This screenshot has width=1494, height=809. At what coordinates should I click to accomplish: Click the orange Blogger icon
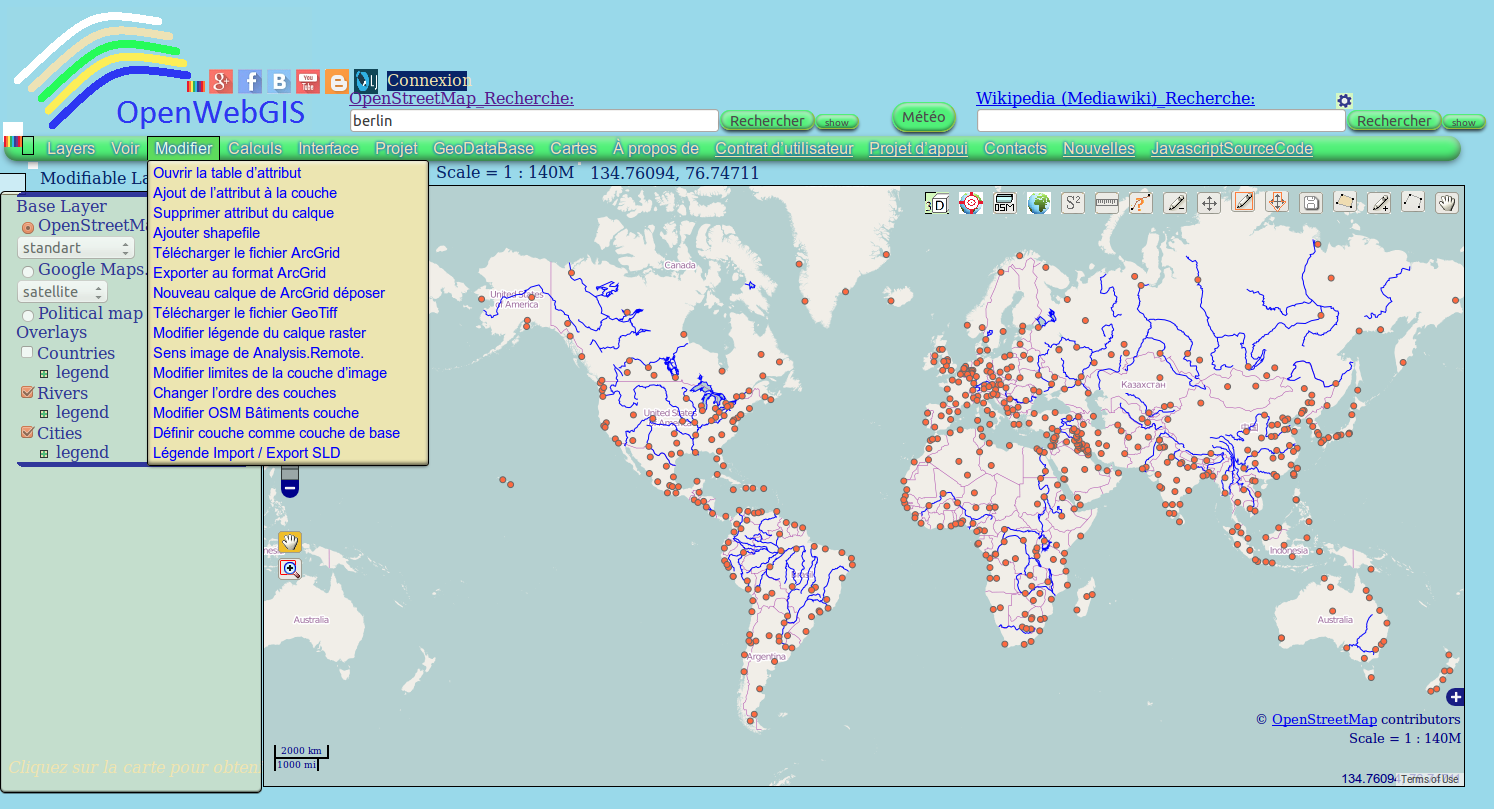point(337,82)
